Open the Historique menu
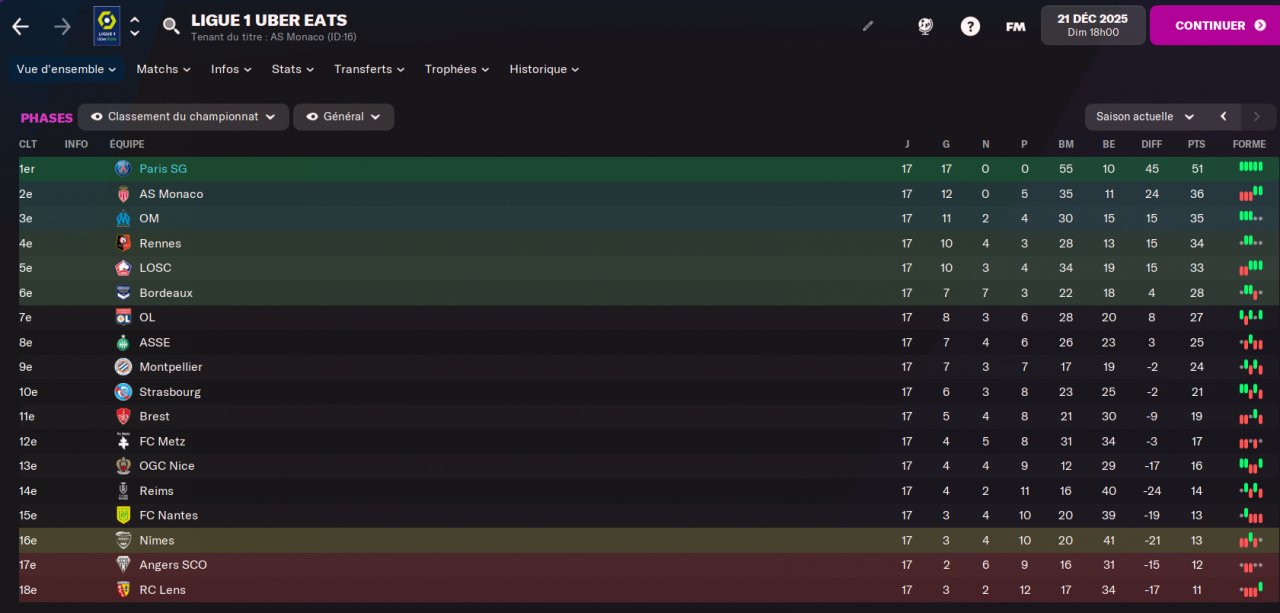This screenshot has width=1280, height=613. [544, 69]
